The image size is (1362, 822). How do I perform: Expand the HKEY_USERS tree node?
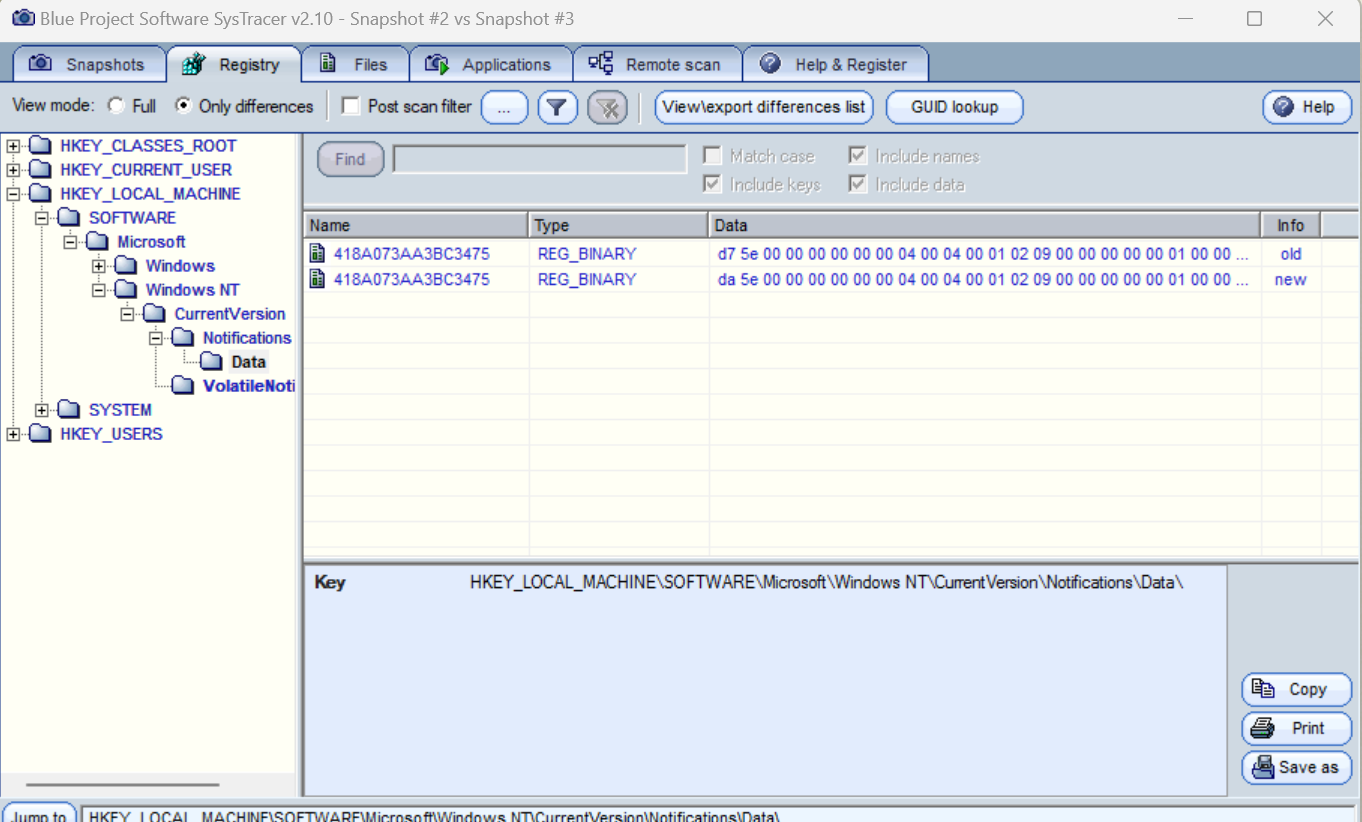coord(13,434)
